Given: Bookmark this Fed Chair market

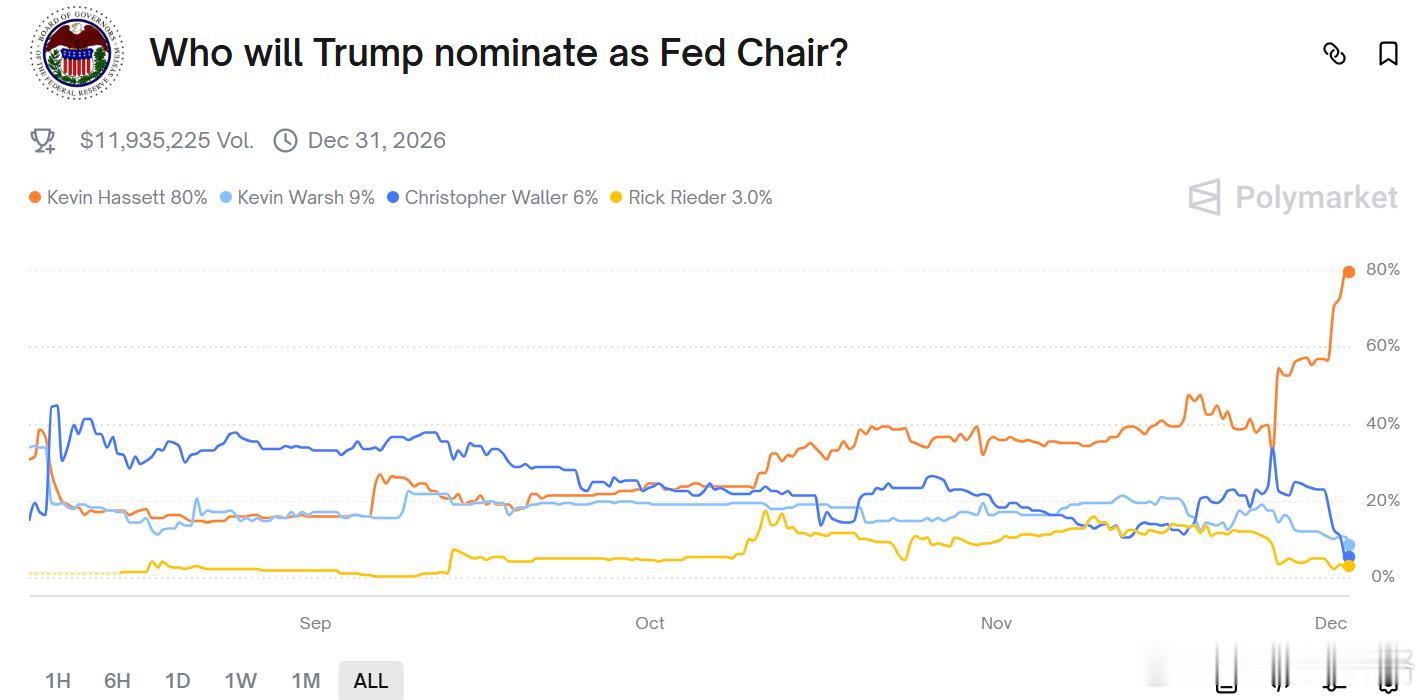Looking at the screenshot, I should 1388,54.
